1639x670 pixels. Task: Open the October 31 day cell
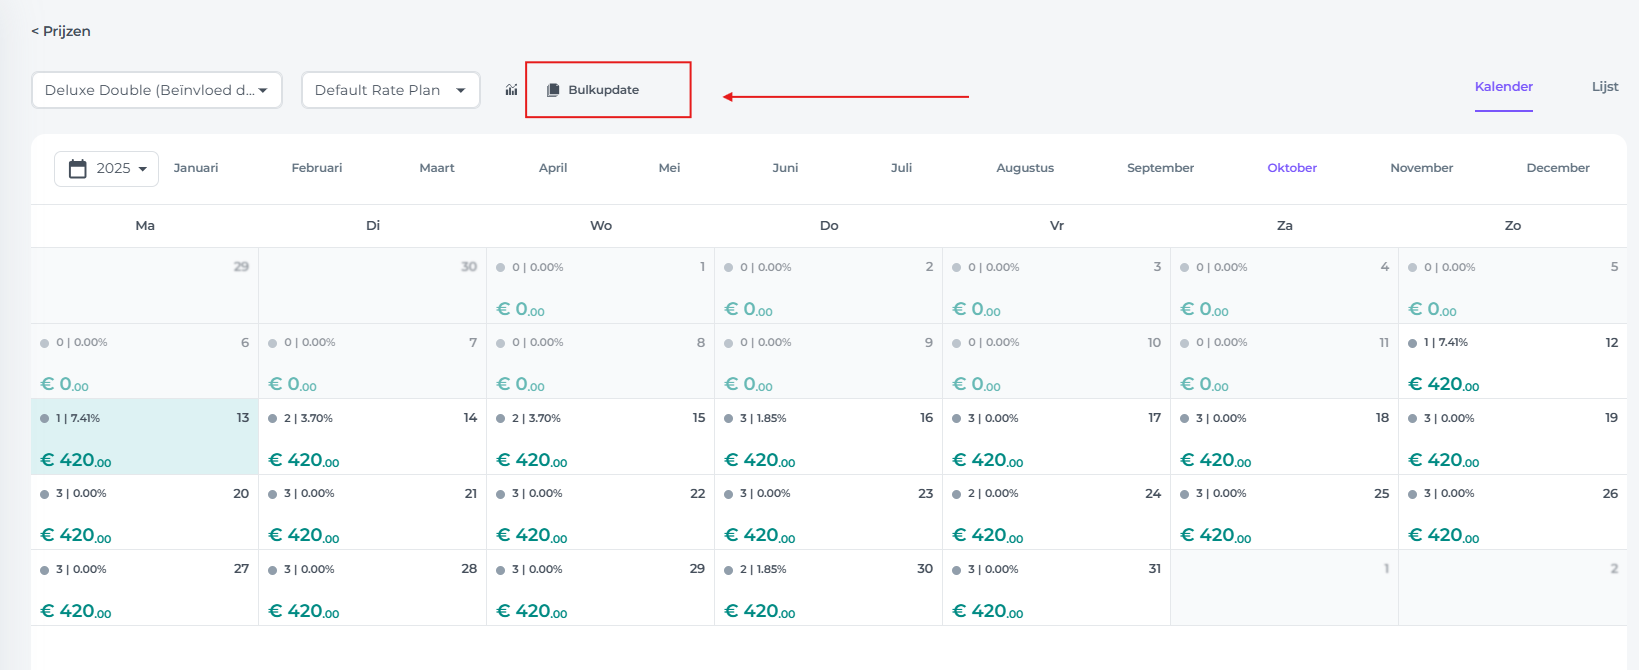click(x=1056, y=588)
